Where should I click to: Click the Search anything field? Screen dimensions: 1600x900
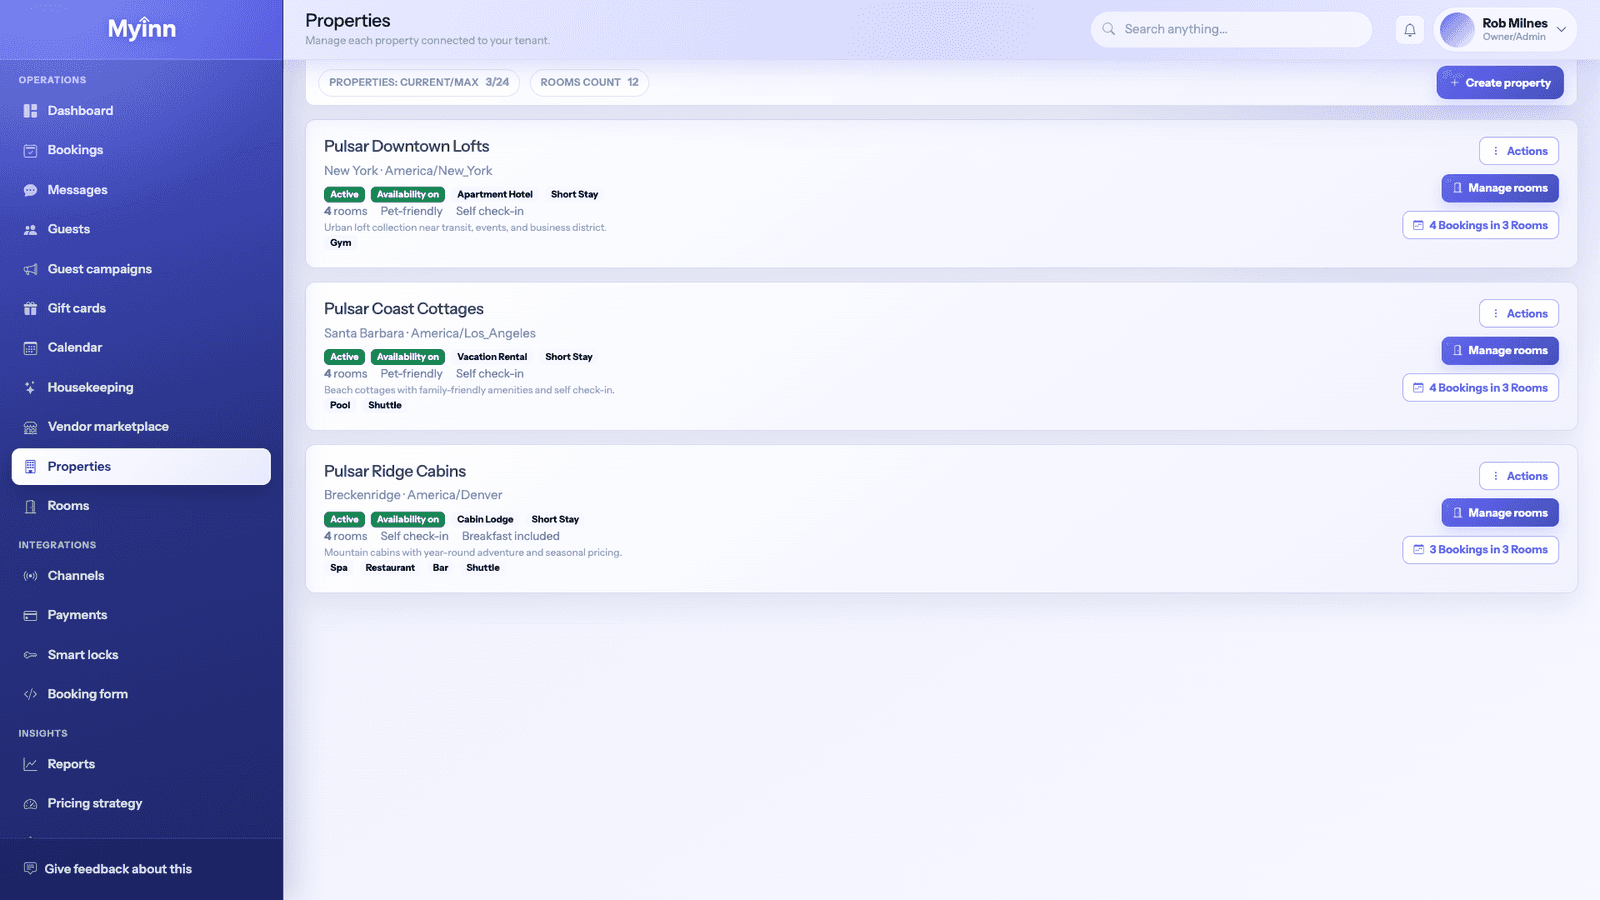1231,29
